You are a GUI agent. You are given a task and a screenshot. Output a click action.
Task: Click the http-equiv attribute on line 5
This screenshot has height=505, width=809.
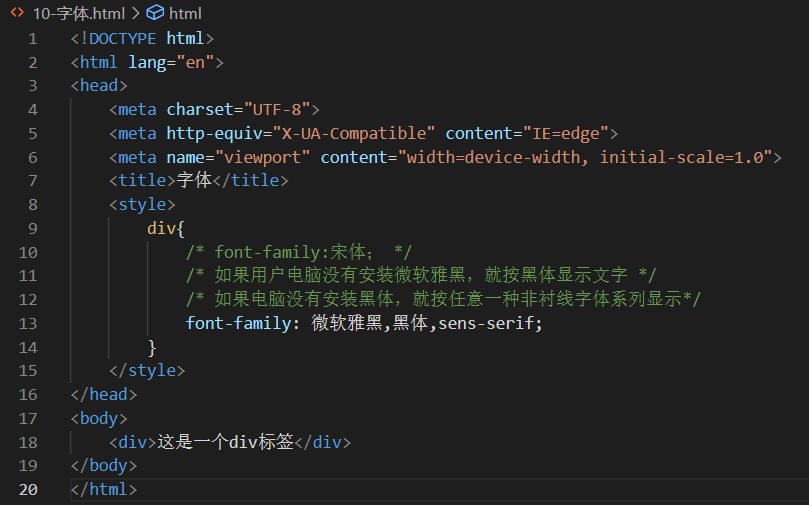[214, 134]
